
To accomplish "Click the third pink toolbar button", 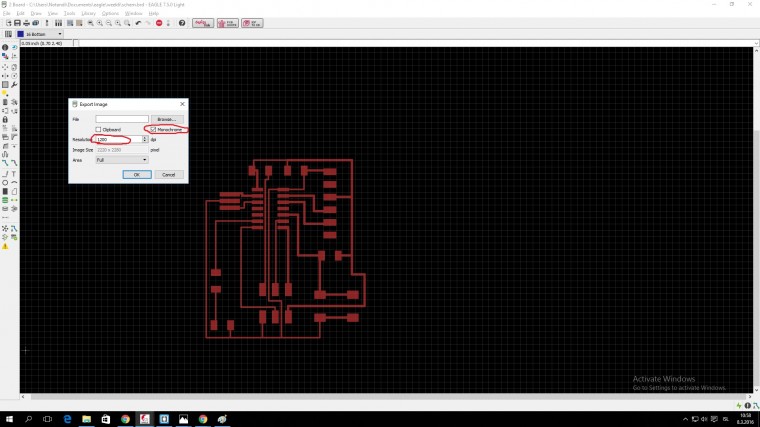I will 252,23.
